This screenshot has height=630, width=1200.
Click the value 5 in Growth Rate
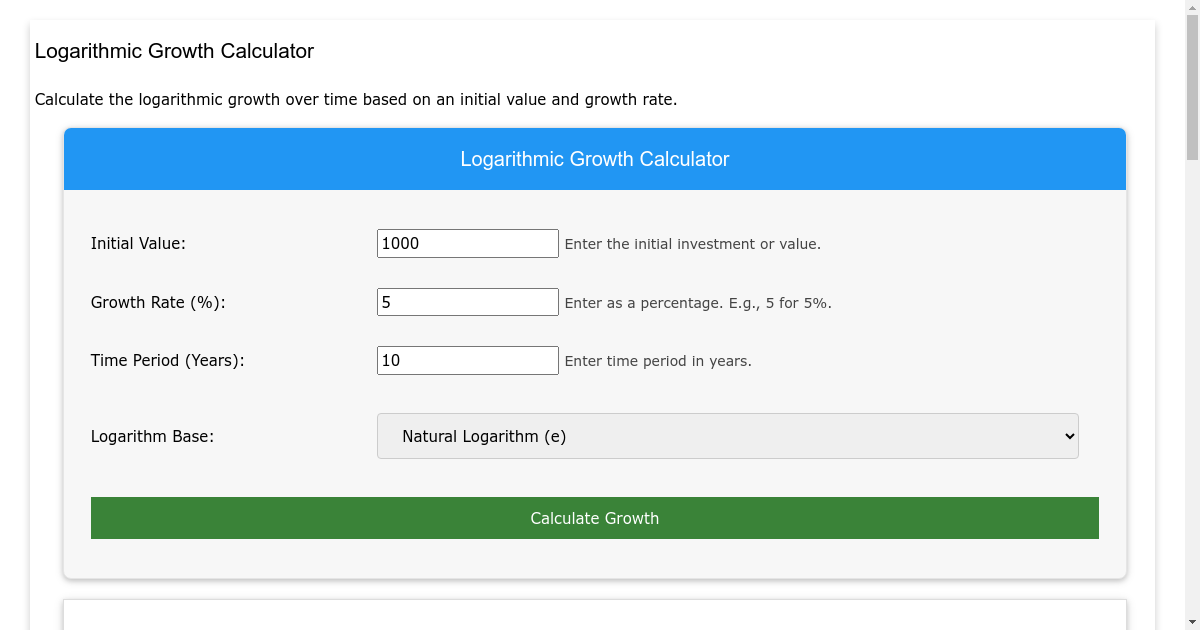point(383,301)
